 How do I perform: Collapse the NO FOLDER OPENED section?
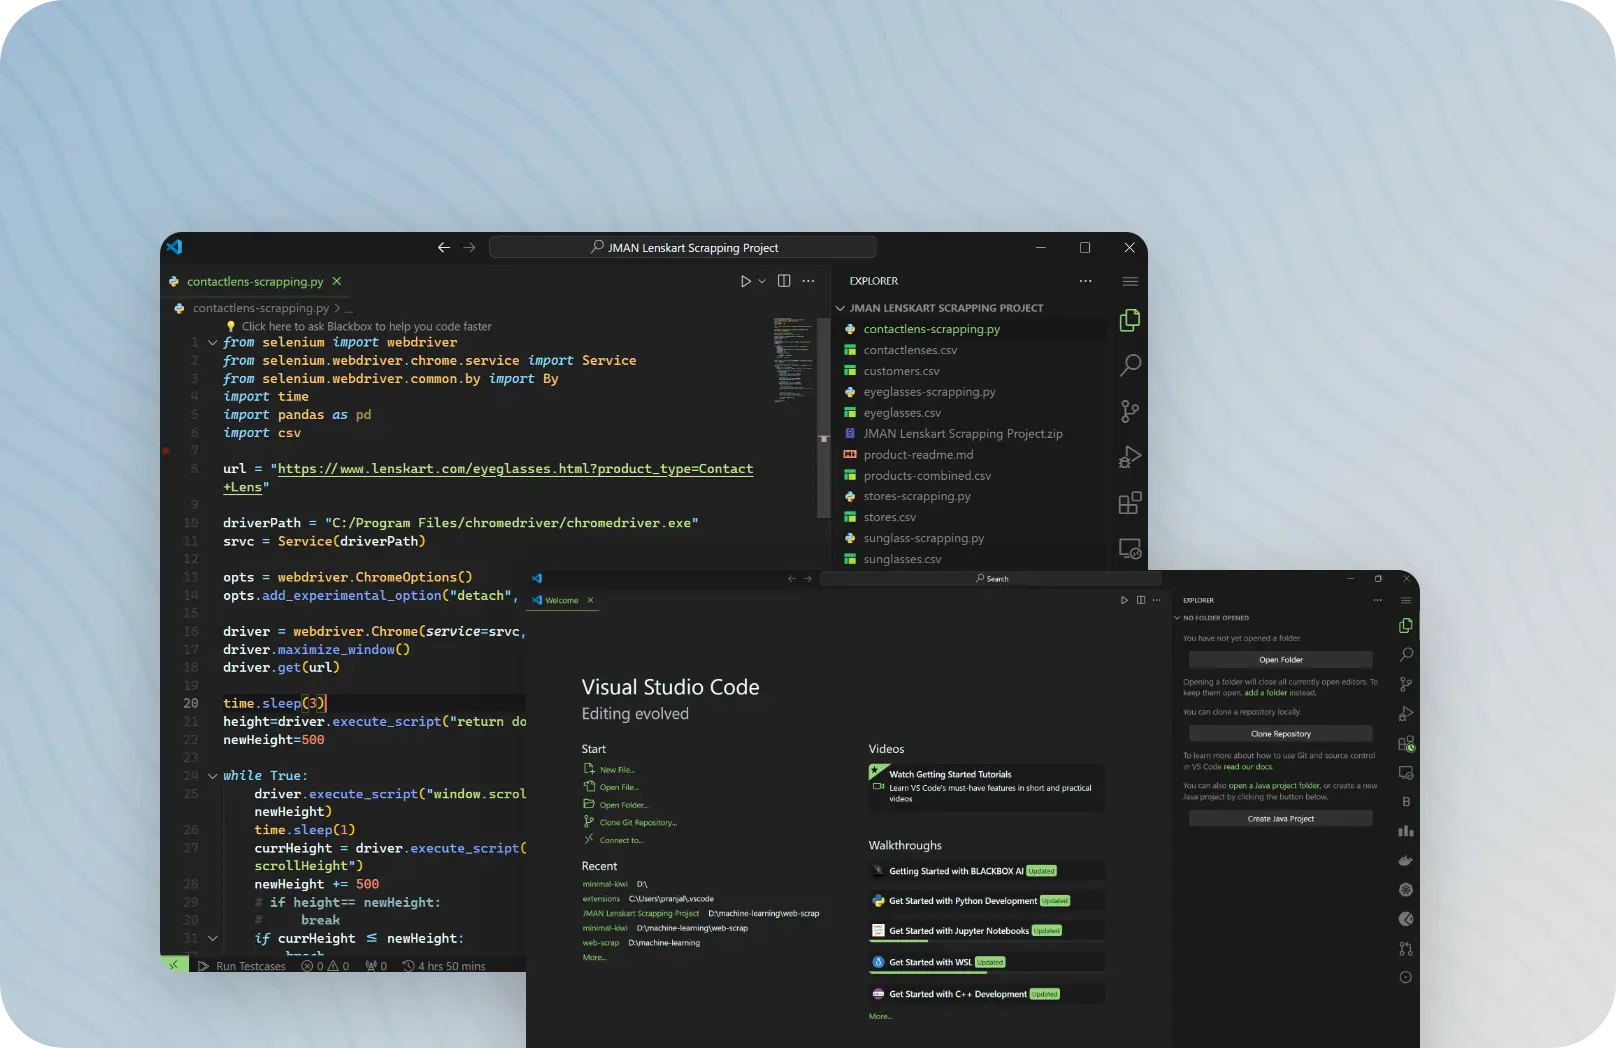pyautogui.click(x=1177, y=618)
